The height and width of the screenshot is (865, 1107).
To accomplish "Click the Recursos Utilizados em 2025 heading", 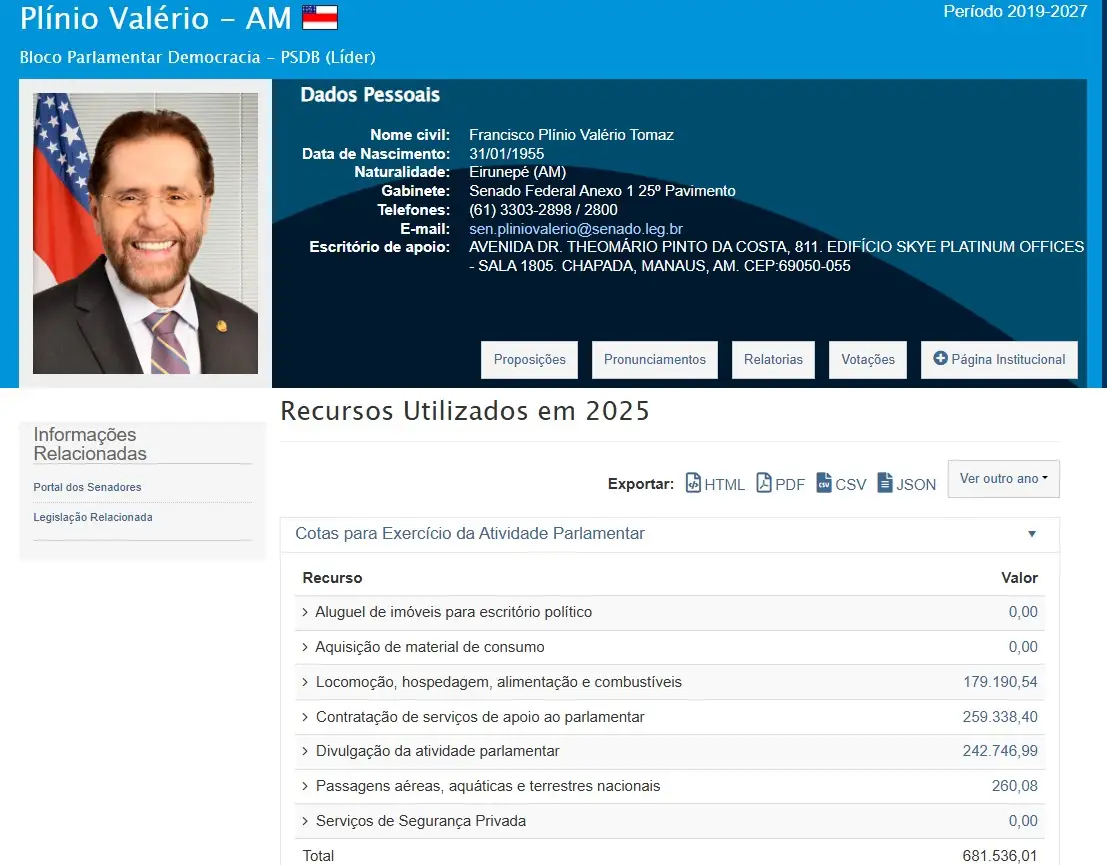I will (x=465, y=411).
